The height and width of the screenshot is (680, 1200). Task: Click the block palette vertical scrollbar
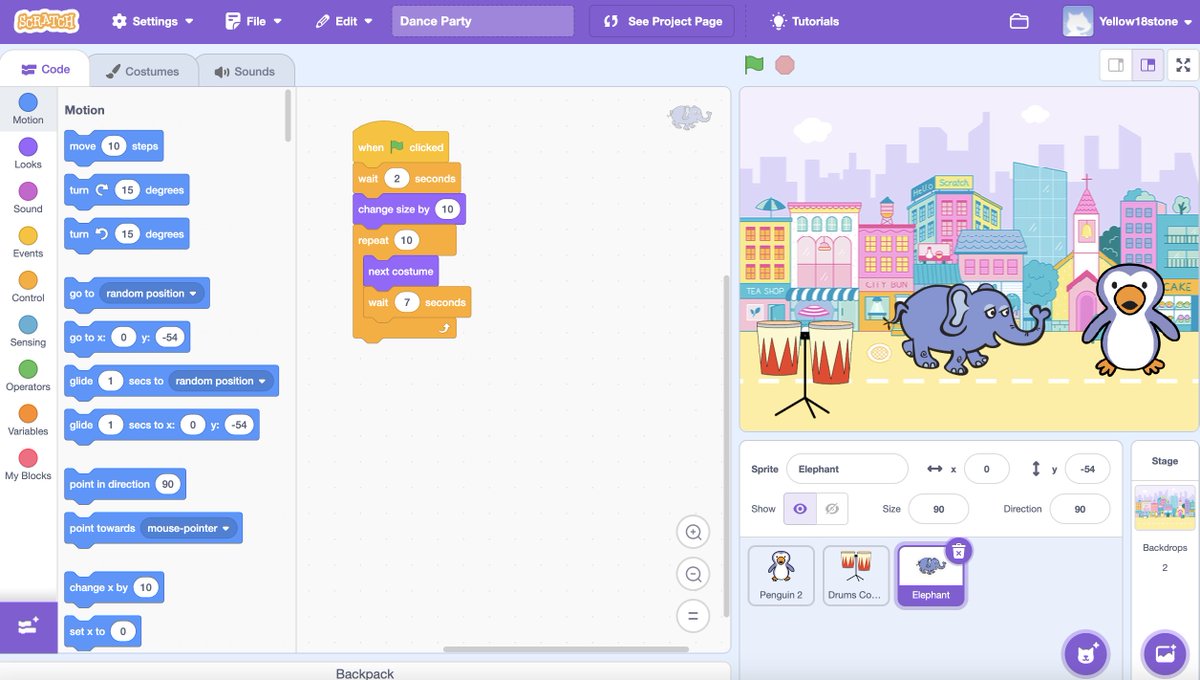pyautogui.click(x=289, y=116)
